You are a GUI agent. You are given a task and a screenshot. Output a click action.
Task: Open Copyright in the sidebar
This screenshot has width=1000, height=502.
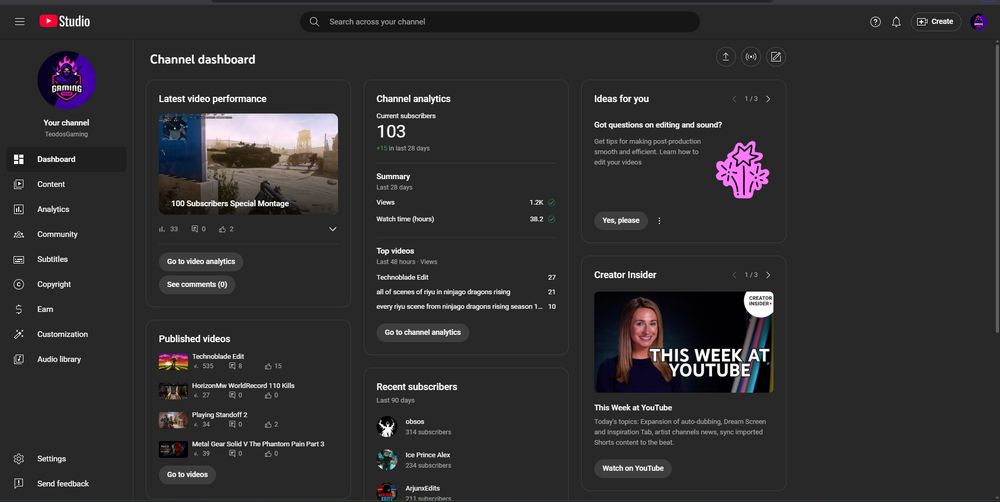pos(66,284)
